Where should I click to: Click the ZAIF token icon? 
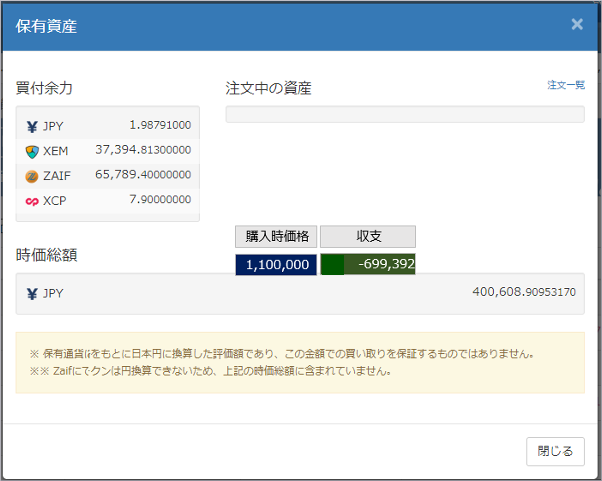(x=32, y=177)
